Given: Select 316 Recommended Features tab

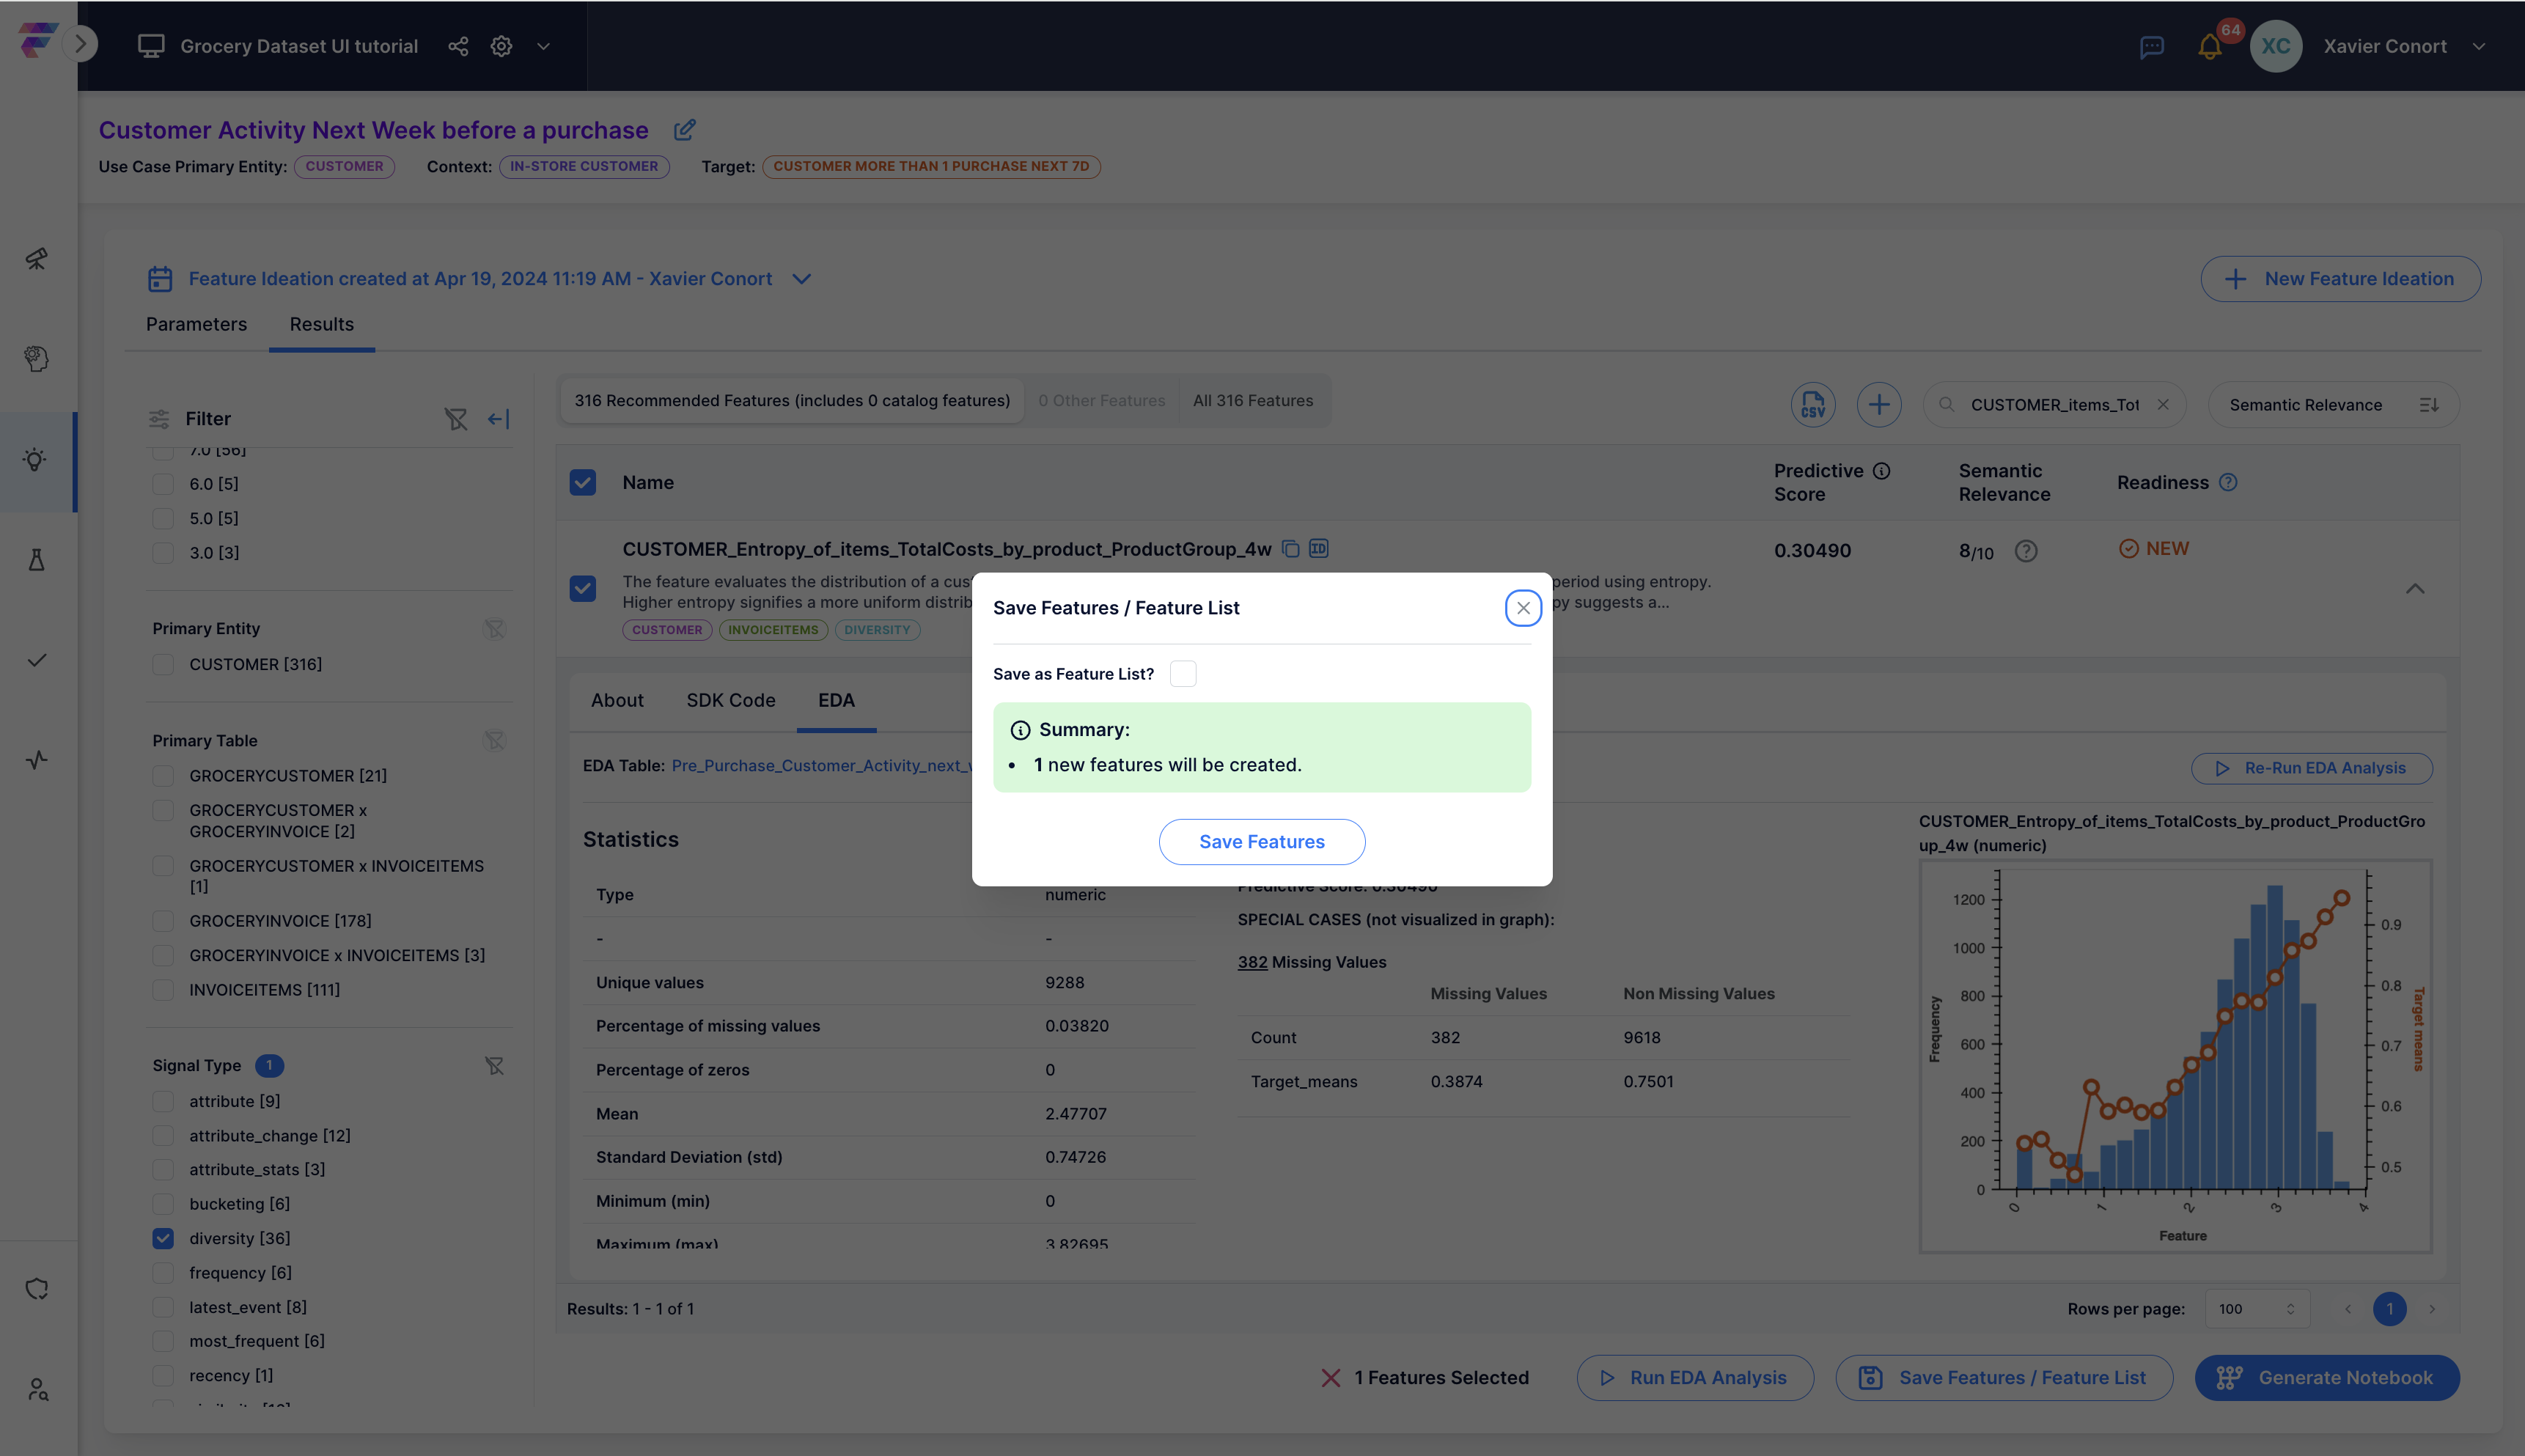Looking at the screenshot, I should (x=792, y=401).
